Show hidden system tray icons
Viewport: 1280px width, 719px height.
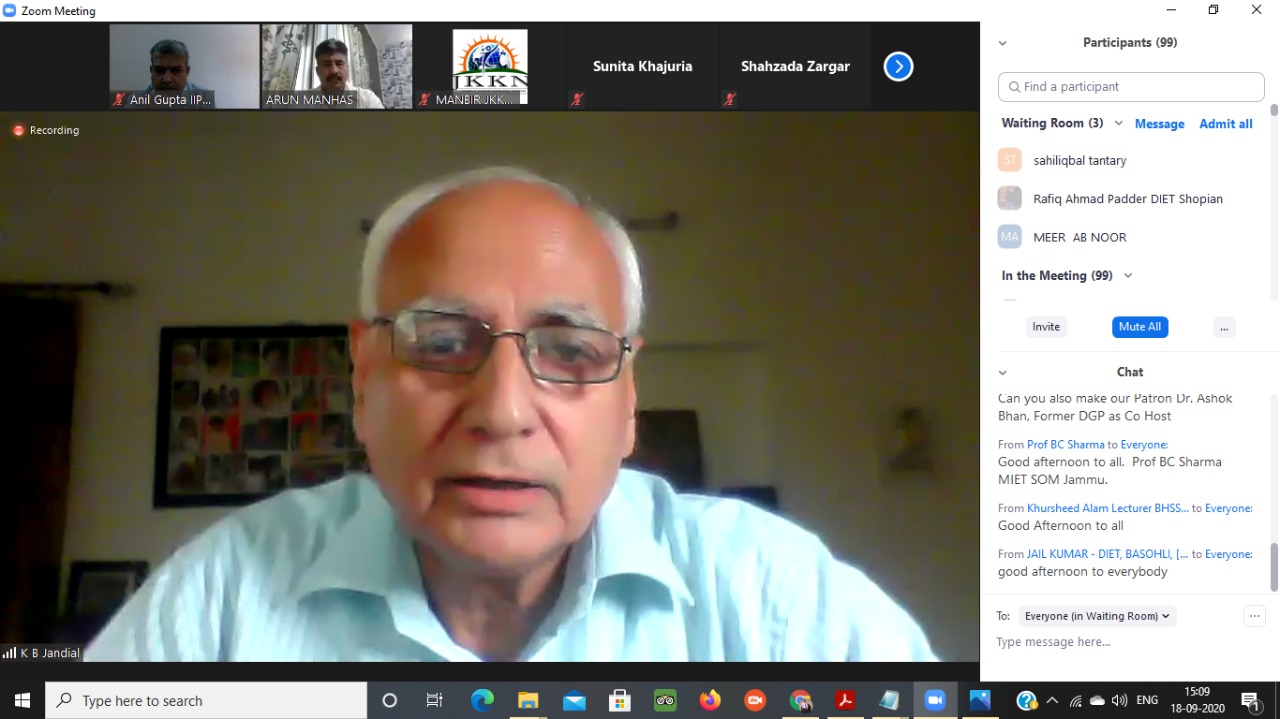click(x=1052, y=700)
